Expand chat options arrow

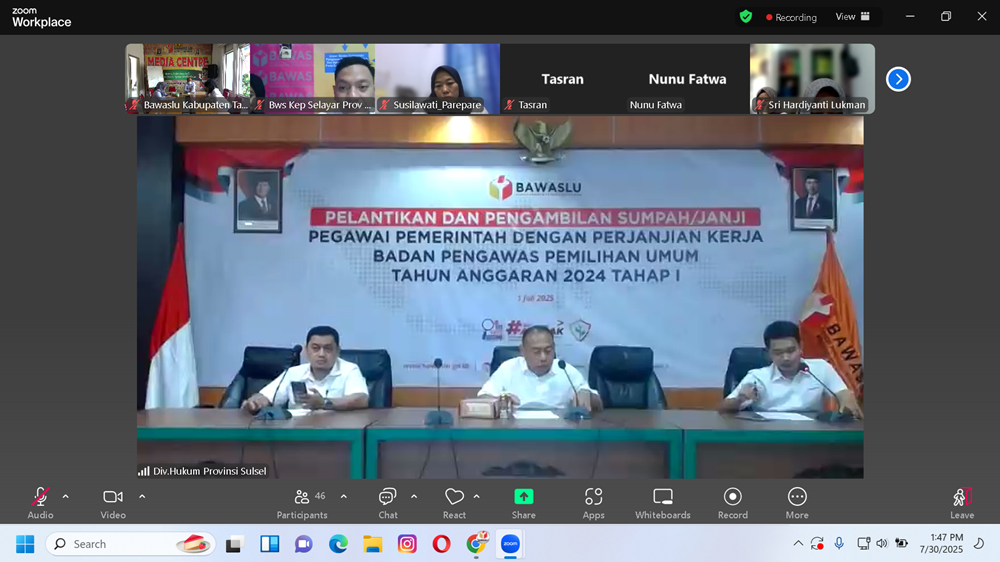coord(414,496)
